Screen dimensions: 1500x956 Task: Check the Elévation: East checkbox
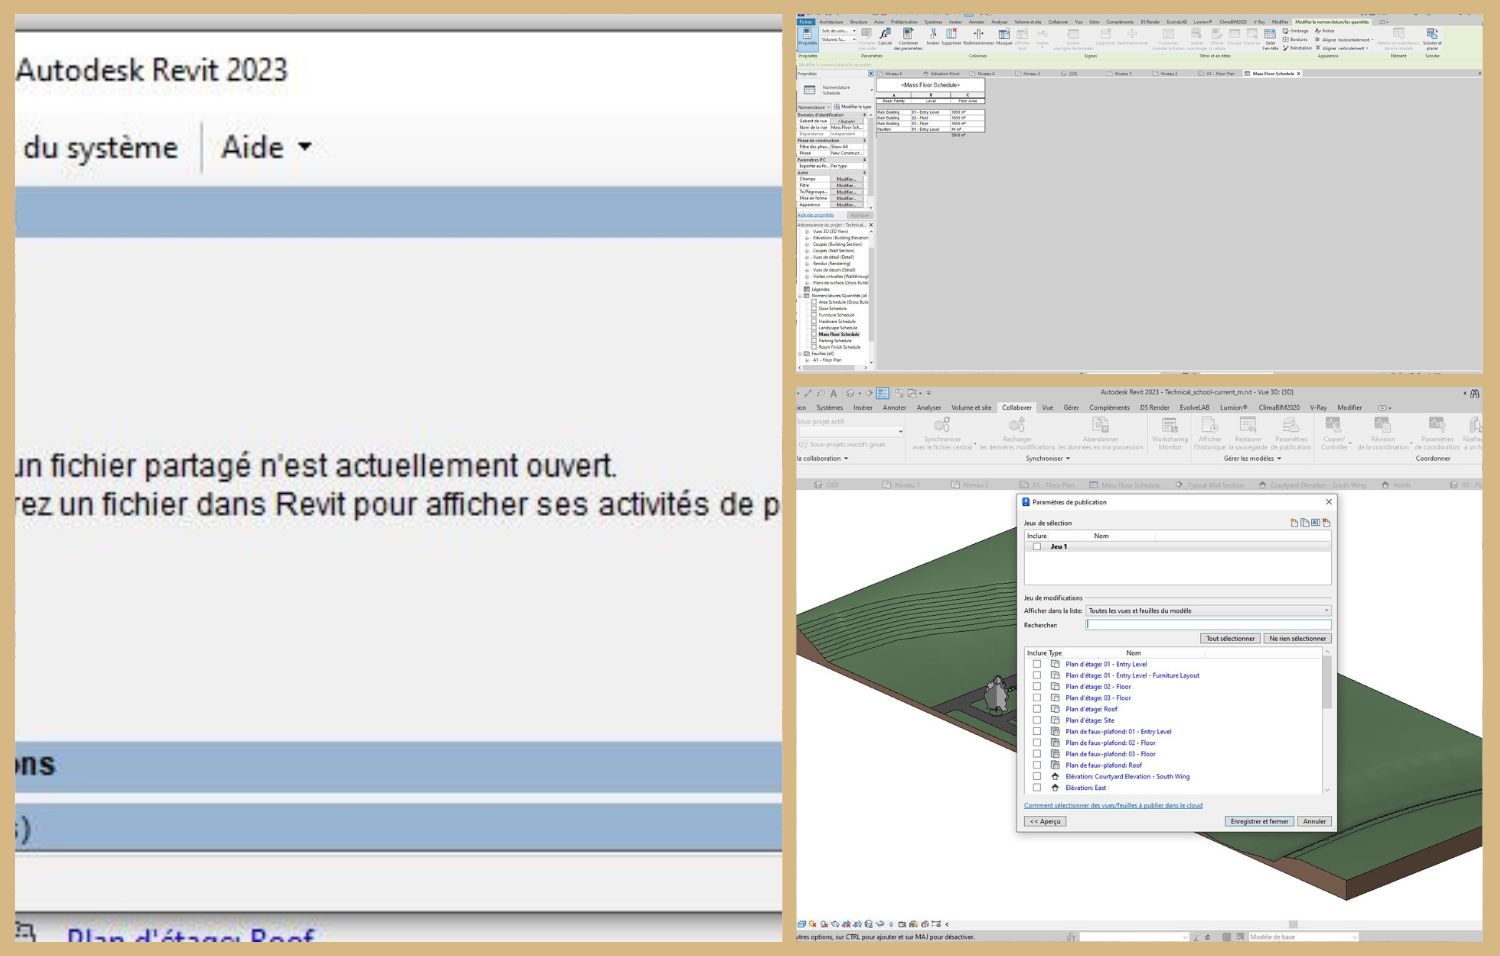(x=1037, y=788)
